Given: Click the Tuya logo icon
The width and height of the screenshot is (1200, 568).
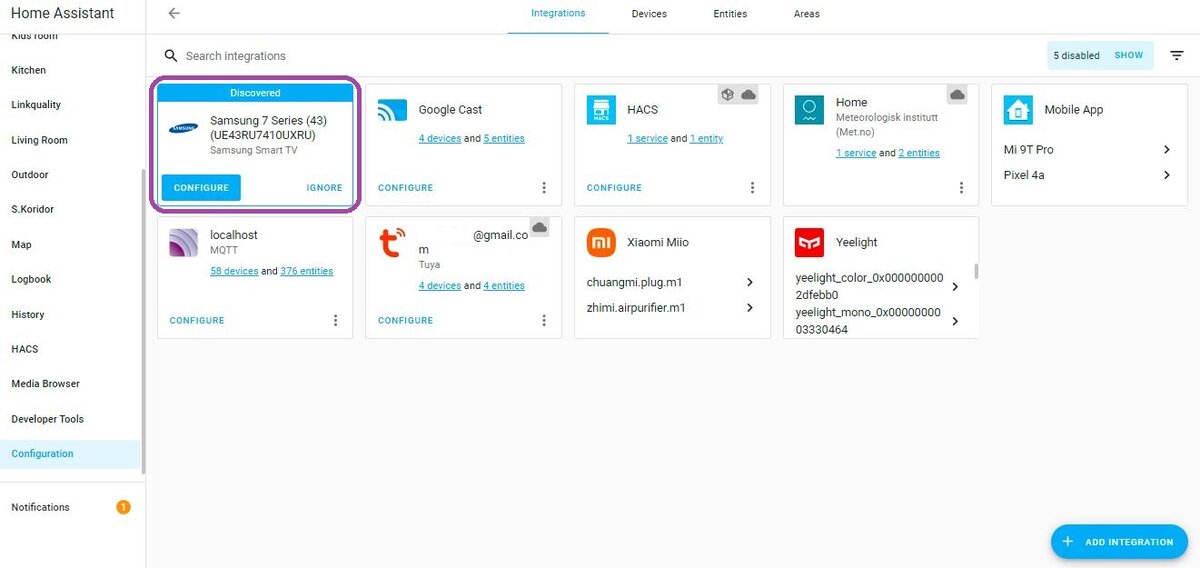Looking at the screenshot, I should [x=392, y=243].
